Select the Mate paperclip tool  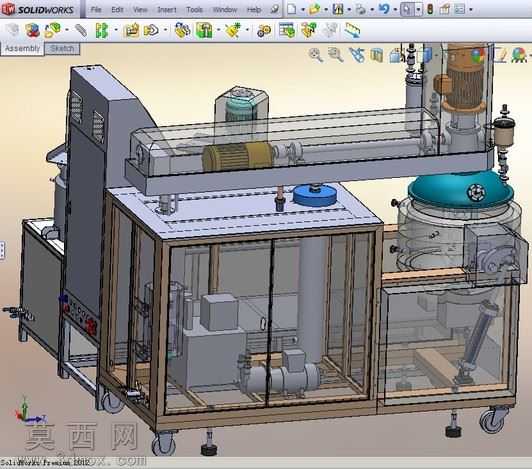point(81,31)
